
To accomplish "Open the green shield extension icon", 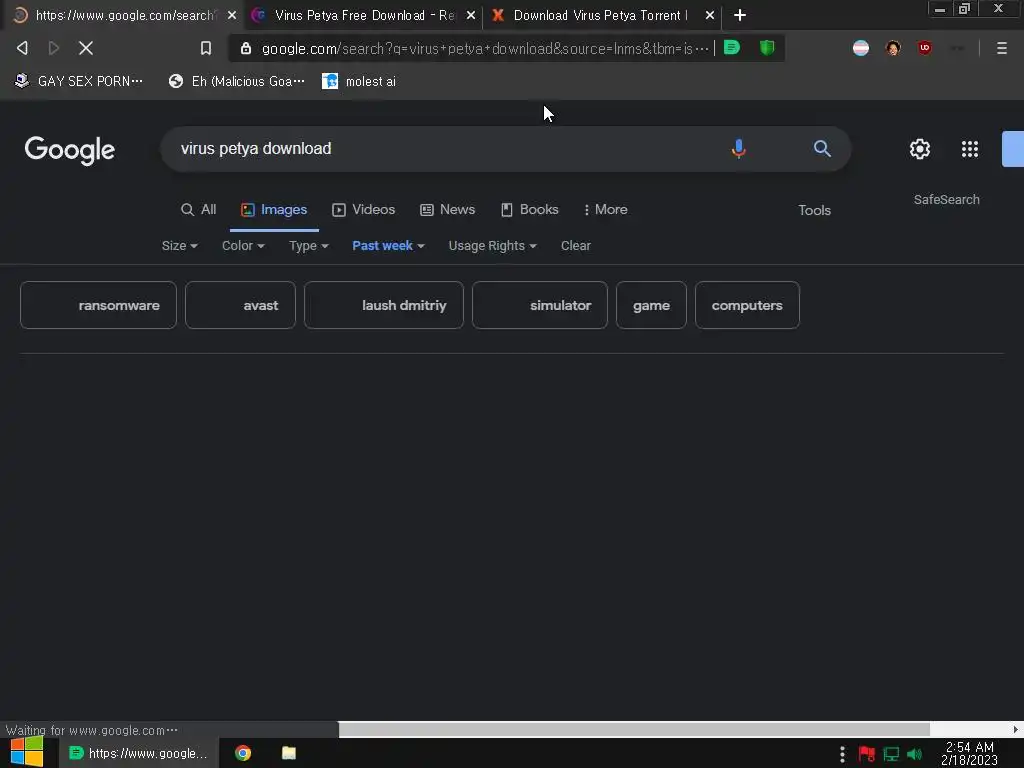I will 767,48.
